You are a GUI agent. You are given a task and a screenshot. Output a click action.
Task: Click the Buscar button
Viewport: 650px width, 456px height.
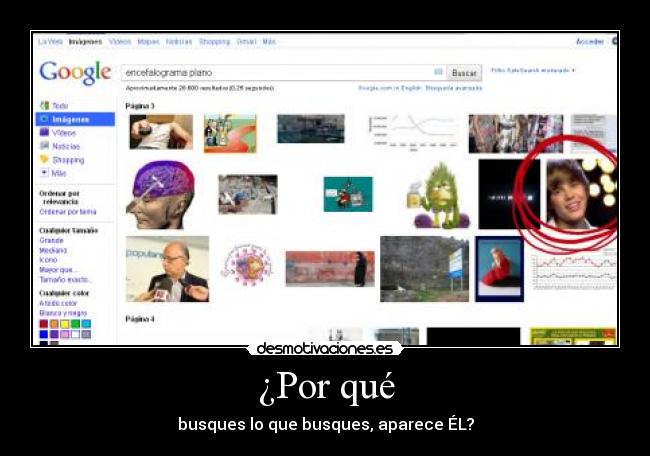tap(464, 73)
